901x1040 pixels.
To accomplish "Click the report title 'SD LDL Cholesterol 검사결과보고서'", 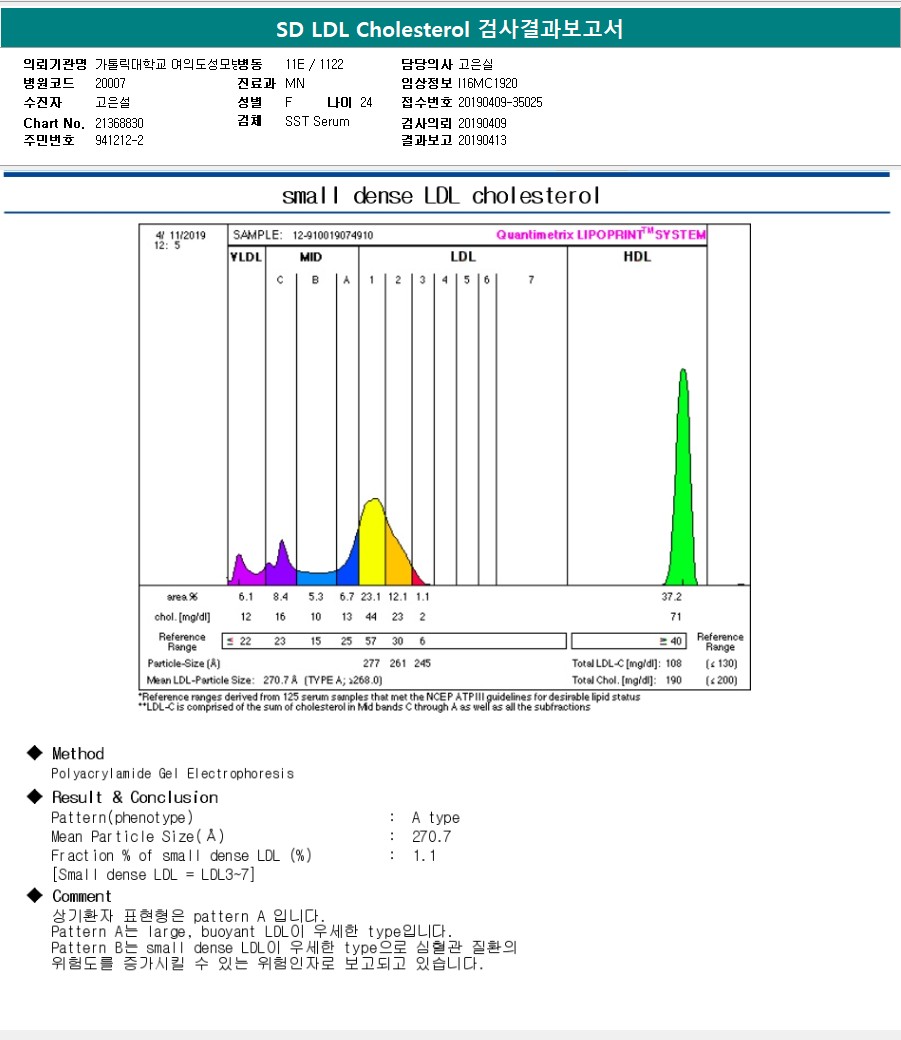I will pos(450,29).
